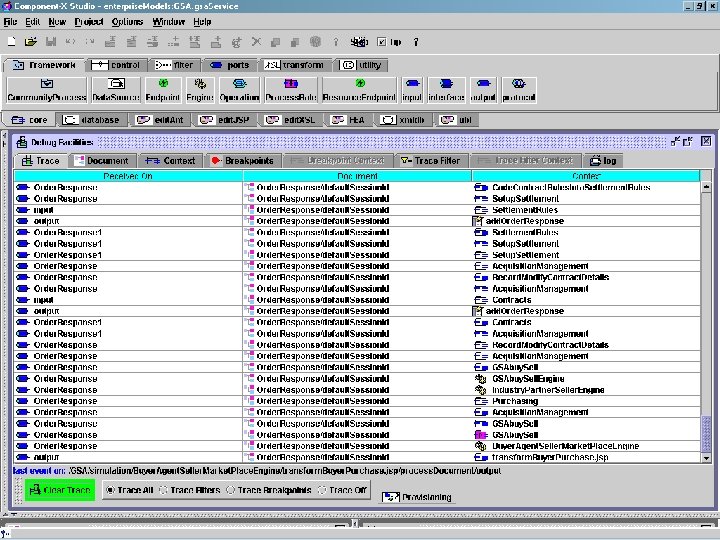Switch to the control palette tab
720x540 pixels.
(117, 65)
